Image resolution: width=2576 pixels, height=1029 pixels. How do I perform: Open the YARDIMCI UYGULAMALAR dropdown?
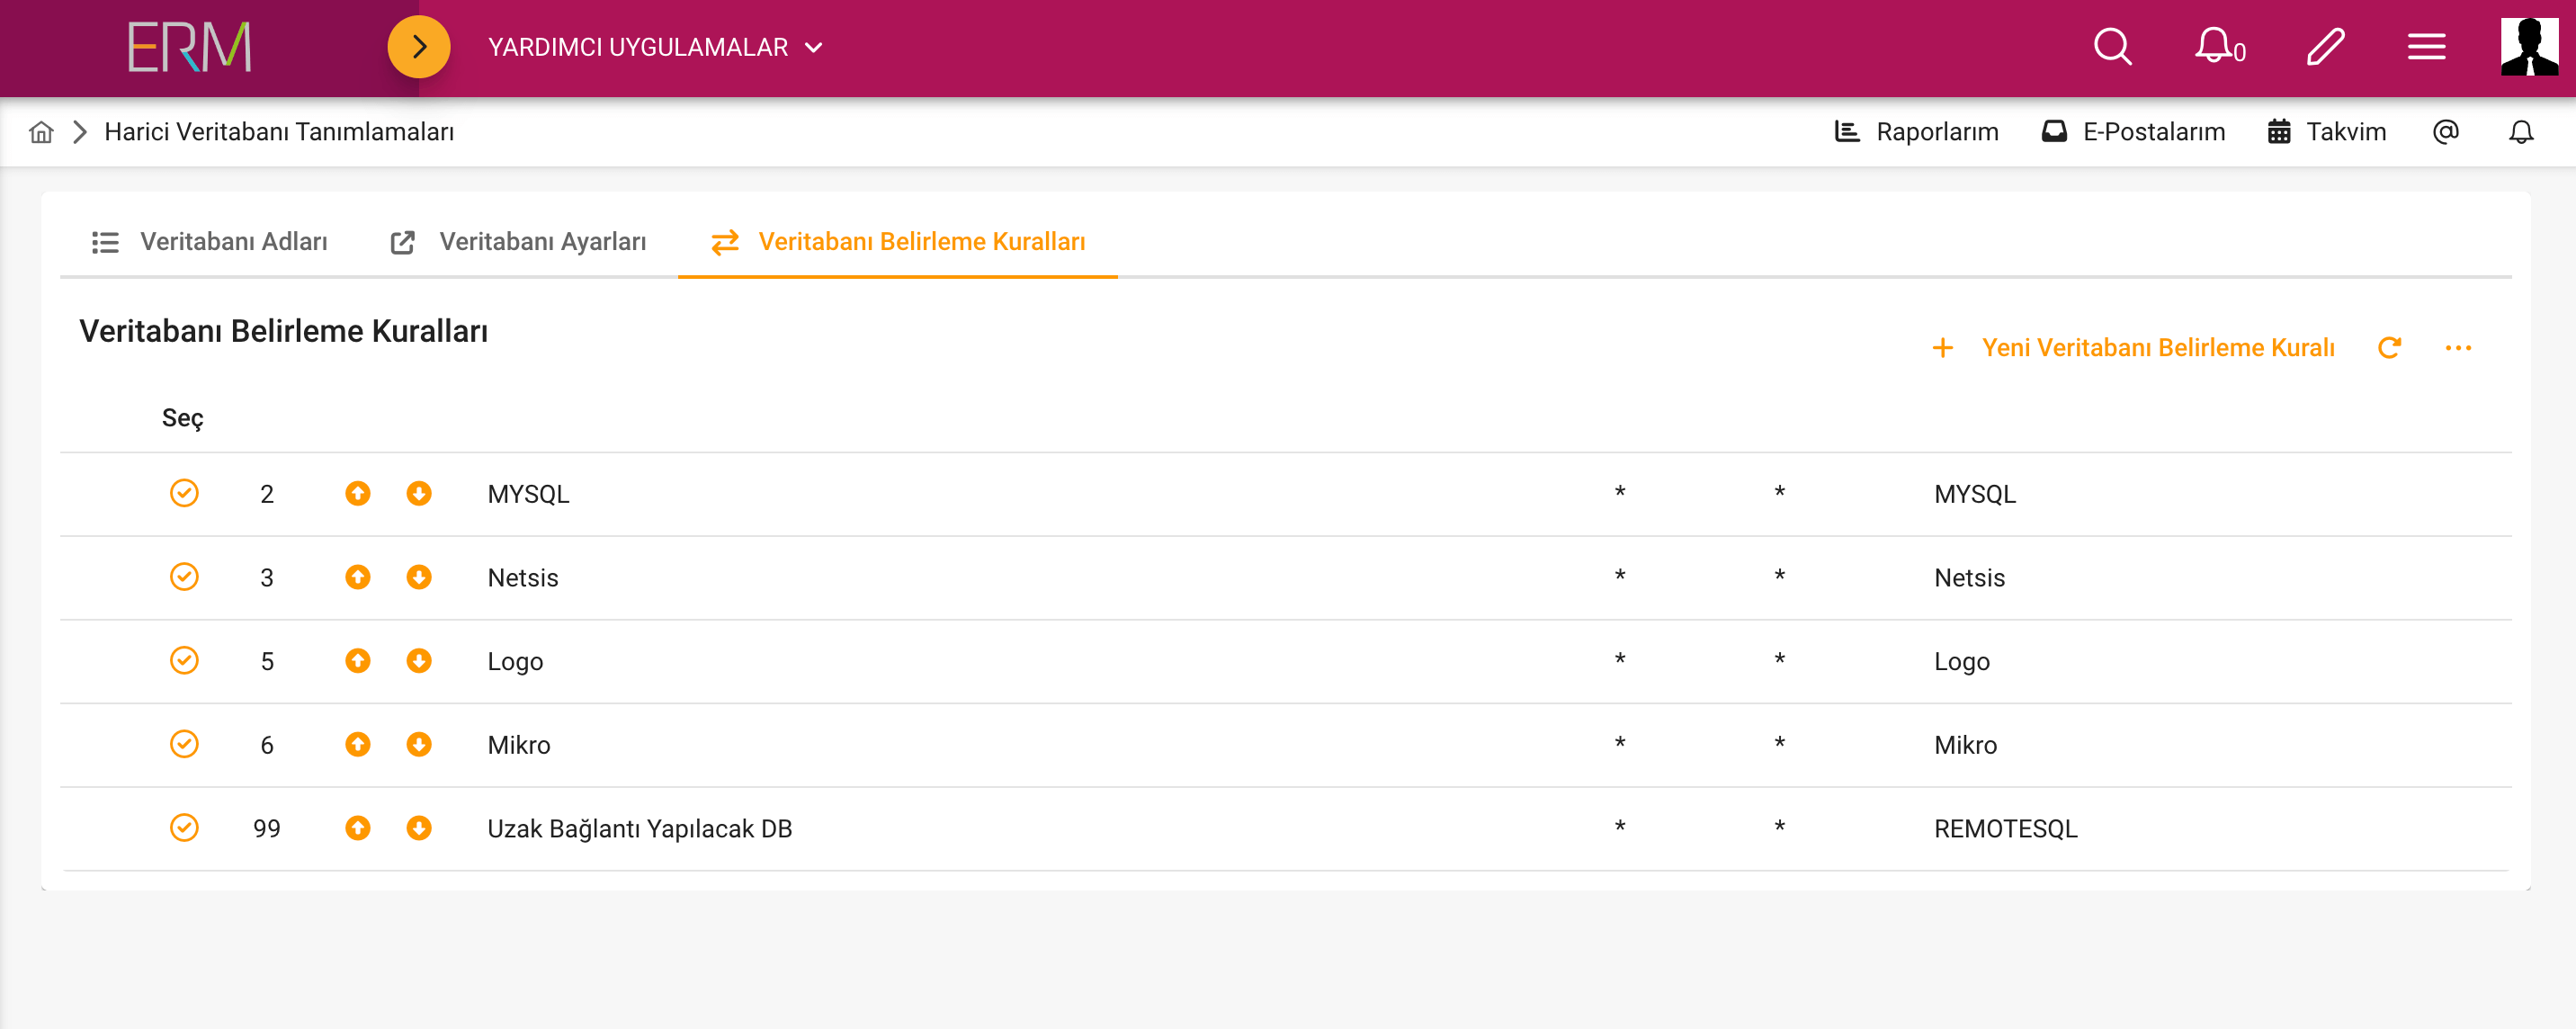click(x=655, y=46)
